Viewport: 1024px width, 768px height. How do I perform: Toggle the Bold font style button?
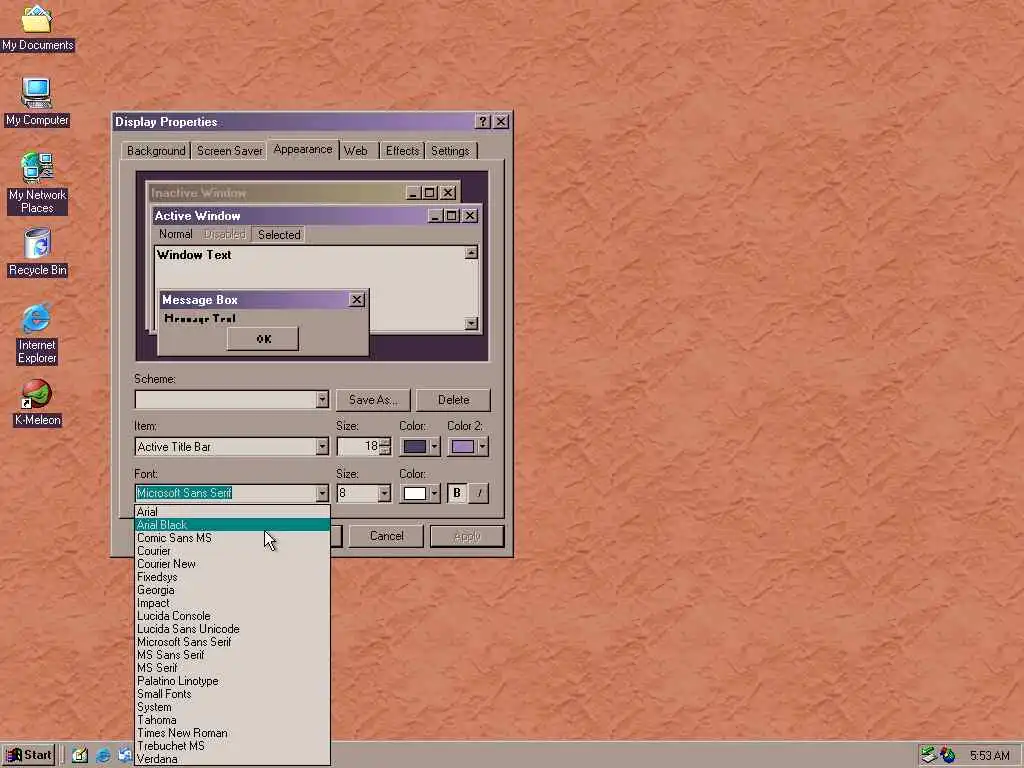point(456,493)
